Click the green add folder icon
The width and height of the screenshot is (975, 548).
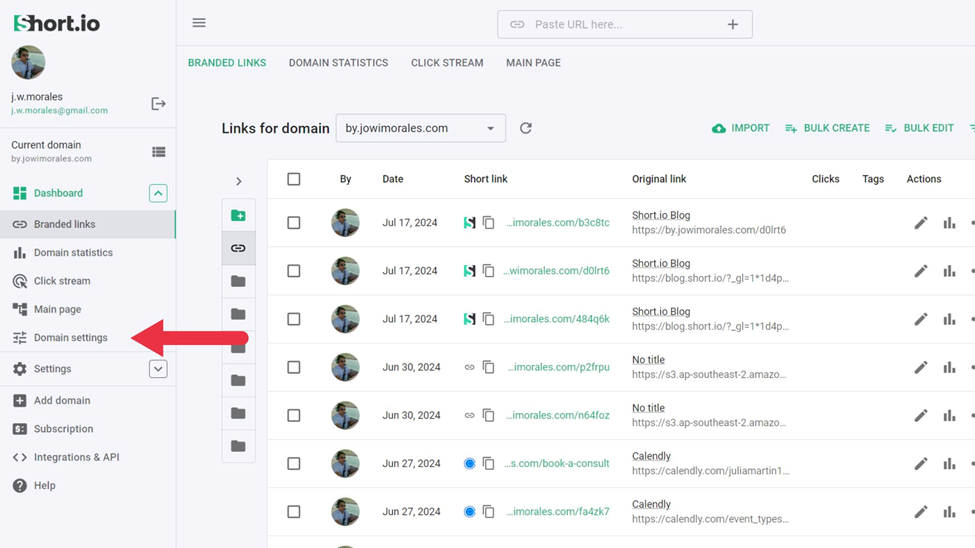(238, 216)
